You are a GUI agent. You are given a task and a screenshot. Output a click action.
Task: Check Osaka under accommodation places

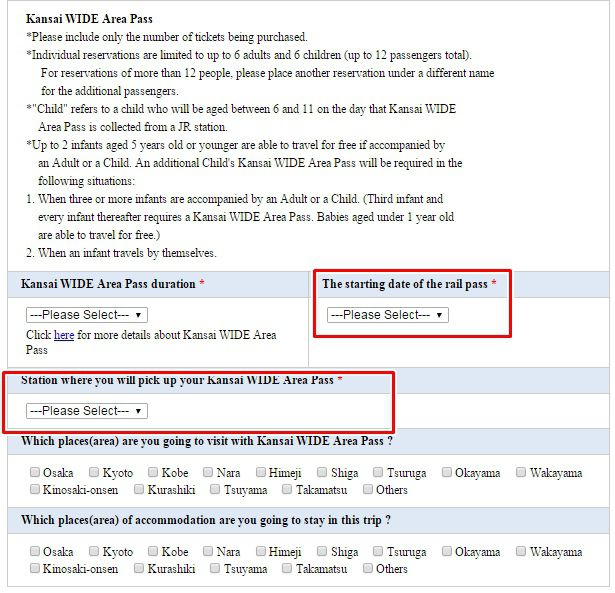coord(35,551)
